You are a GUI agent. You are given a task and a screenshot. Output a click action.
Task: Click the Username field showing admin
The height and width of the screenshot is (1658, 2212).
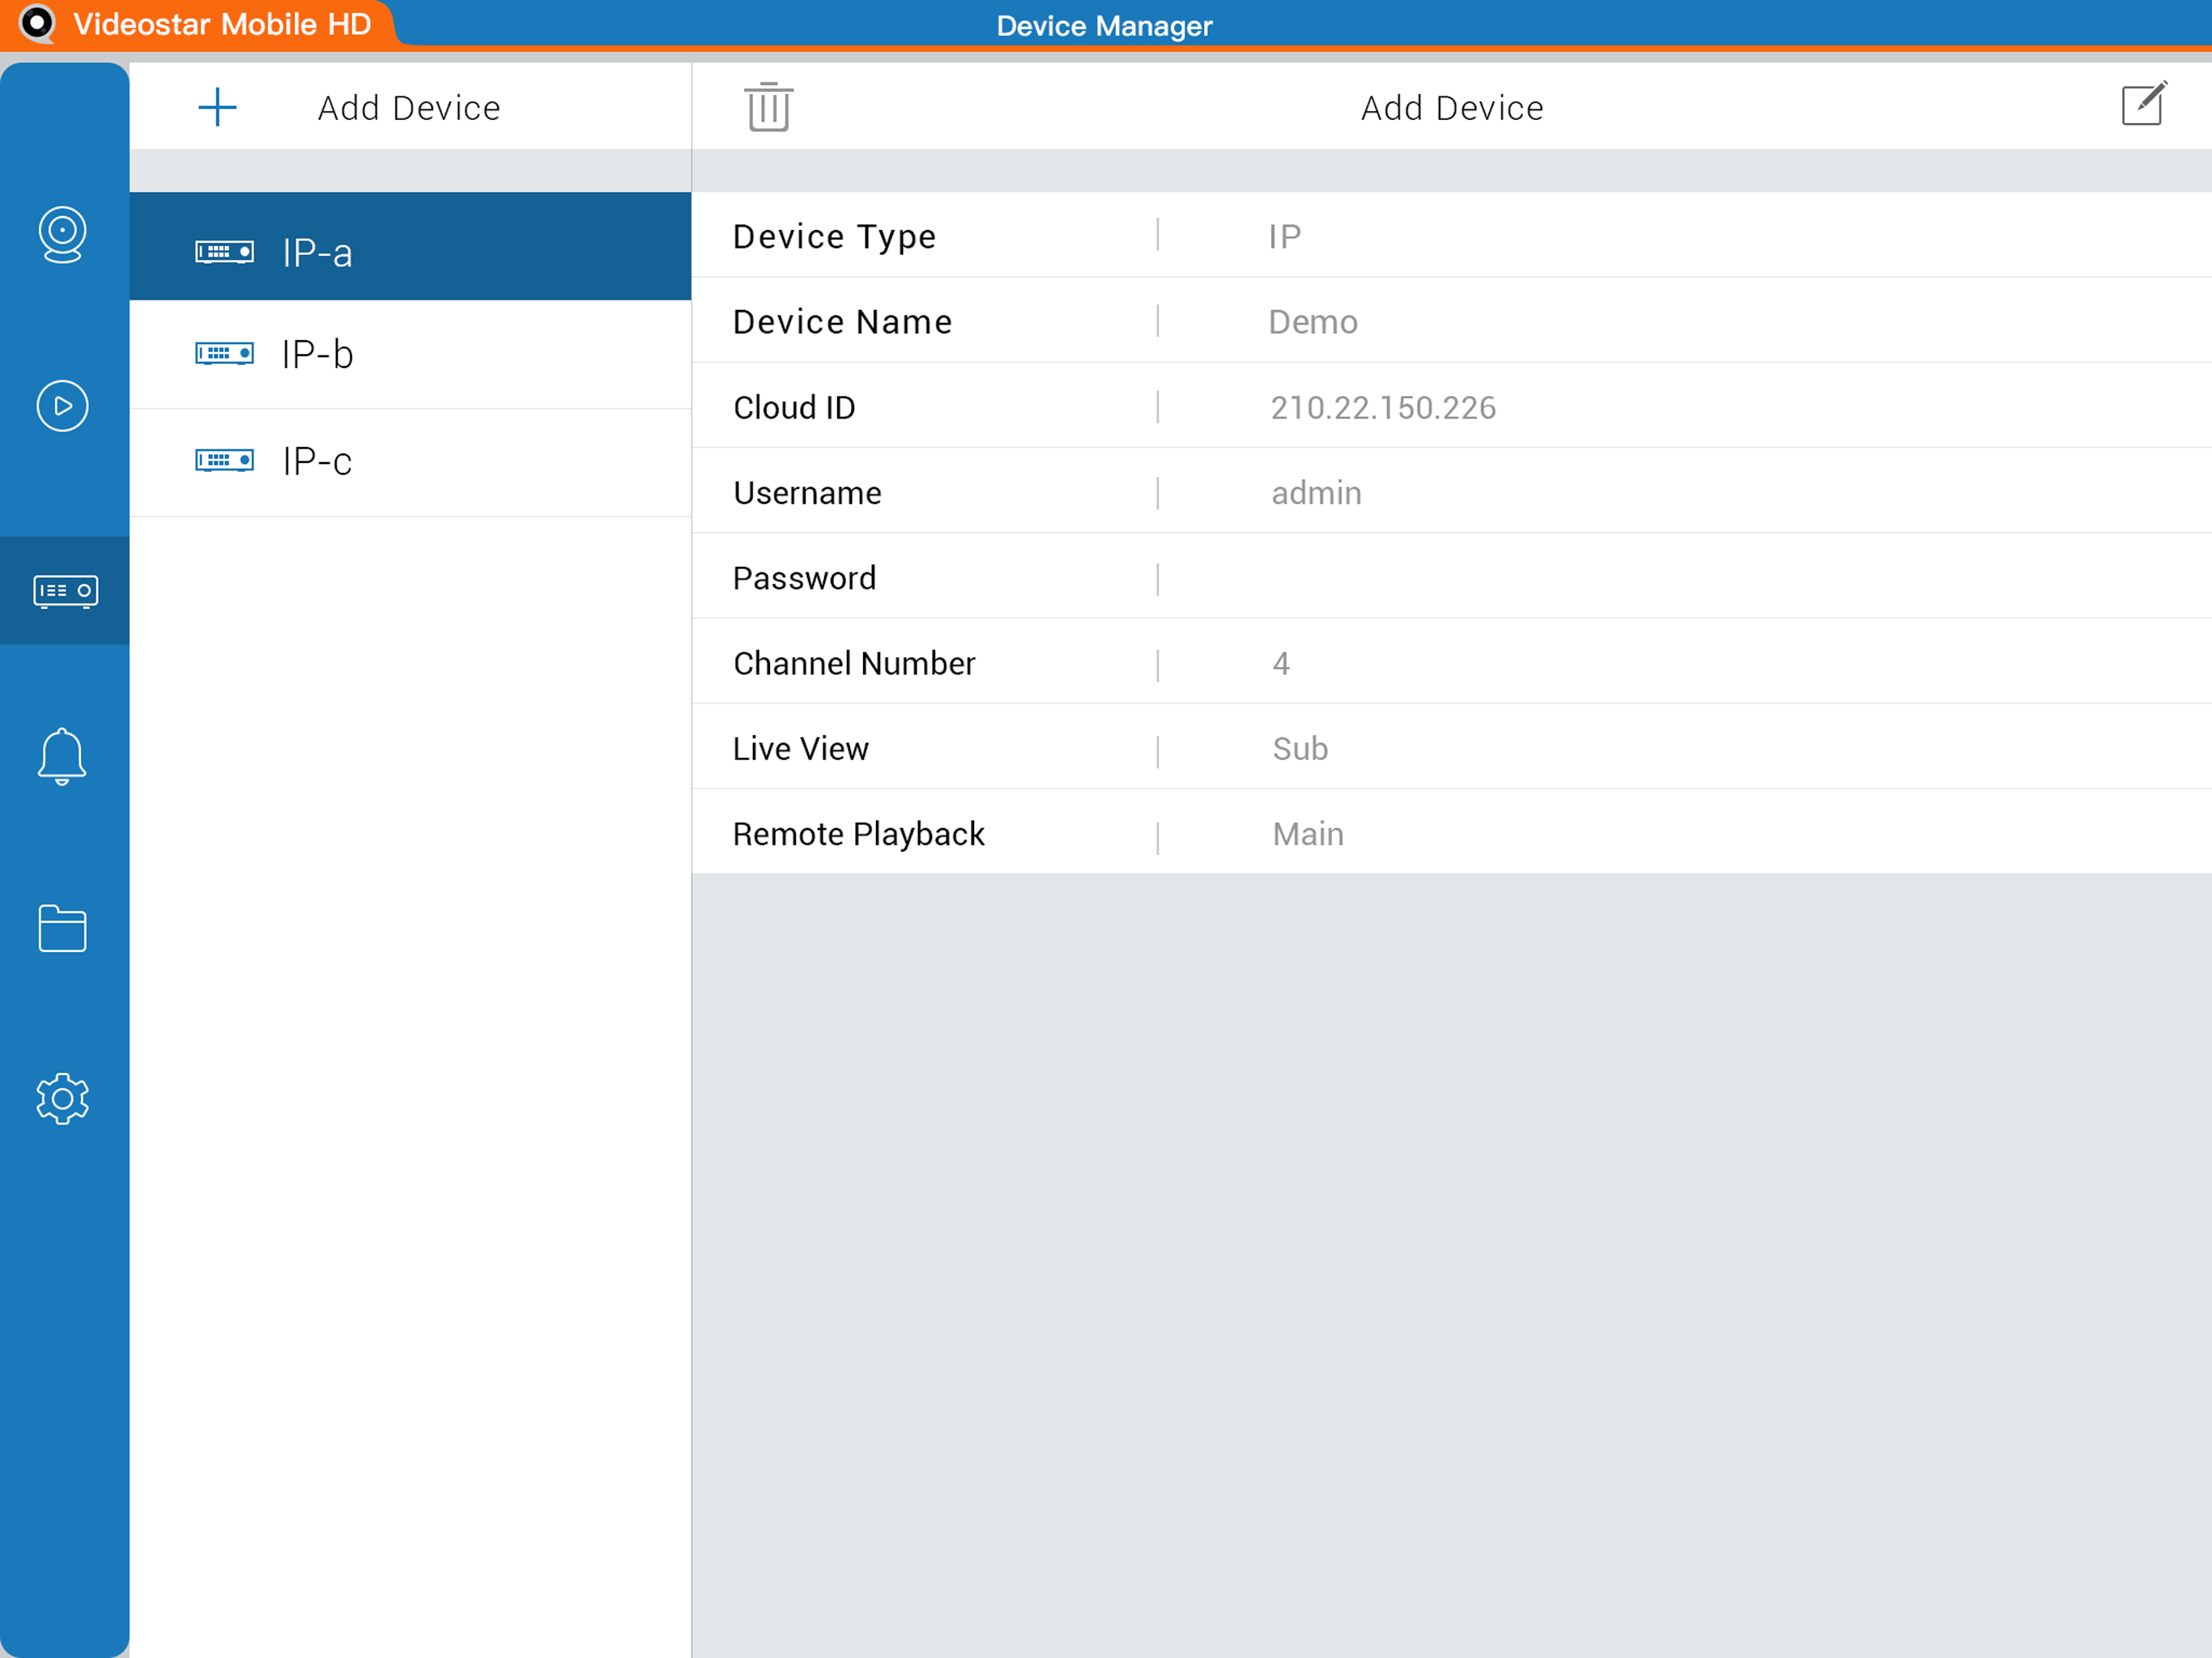1315,493
